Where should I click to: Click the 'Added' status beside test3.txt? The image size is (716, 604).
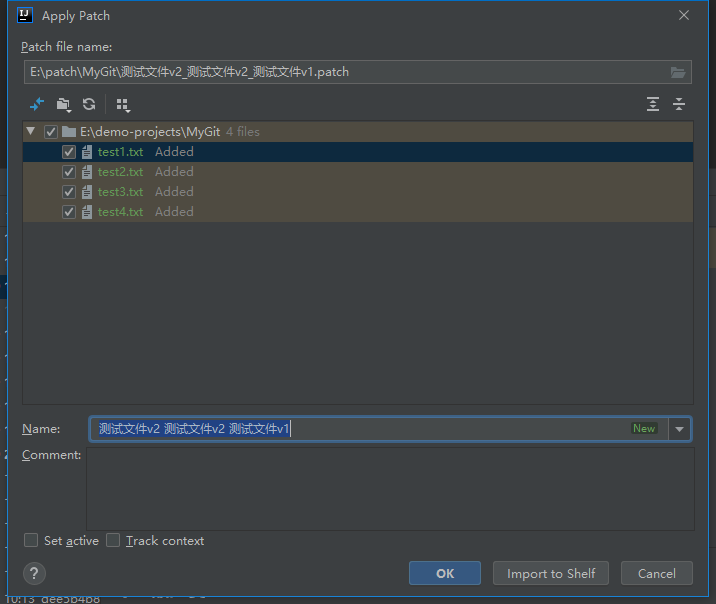point(174,192)
